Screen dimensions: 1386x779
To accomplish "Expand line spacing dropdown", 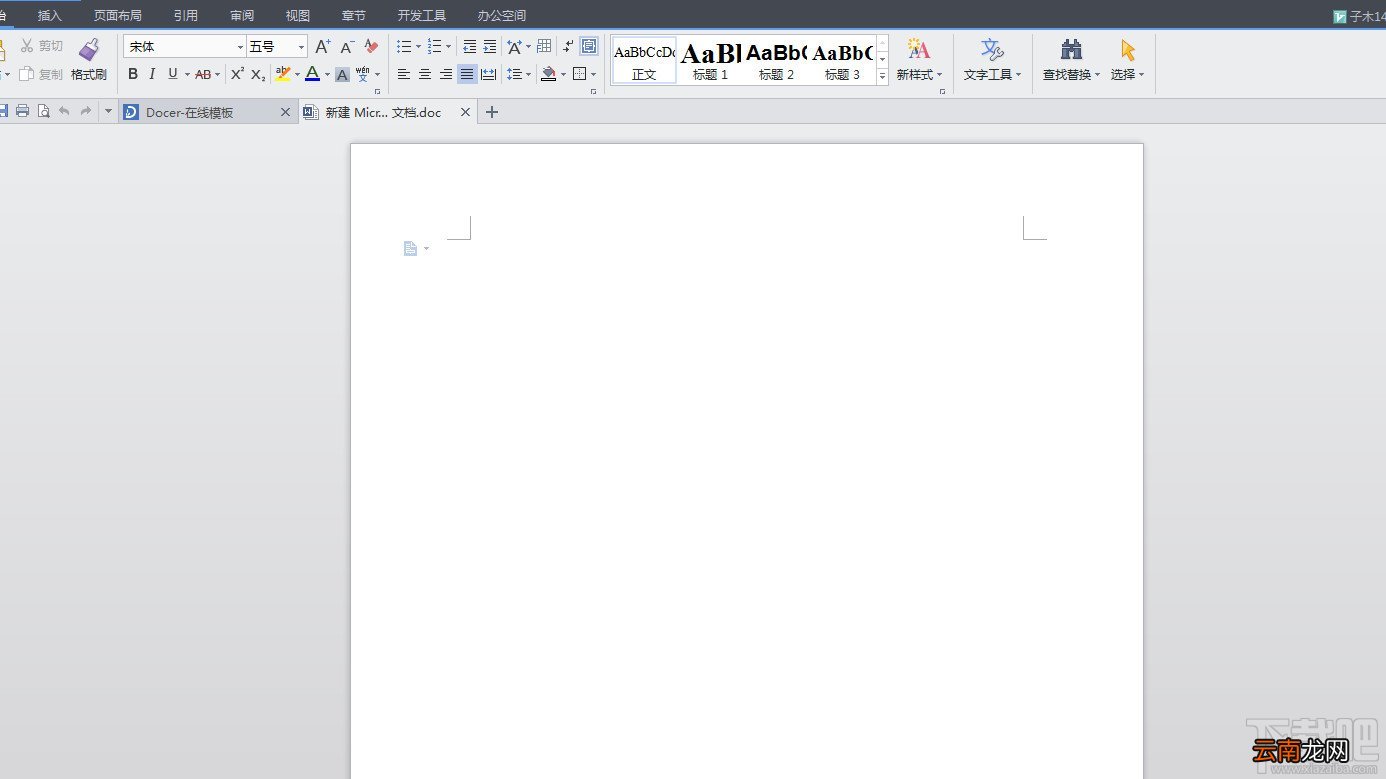I will pos(528,74).
